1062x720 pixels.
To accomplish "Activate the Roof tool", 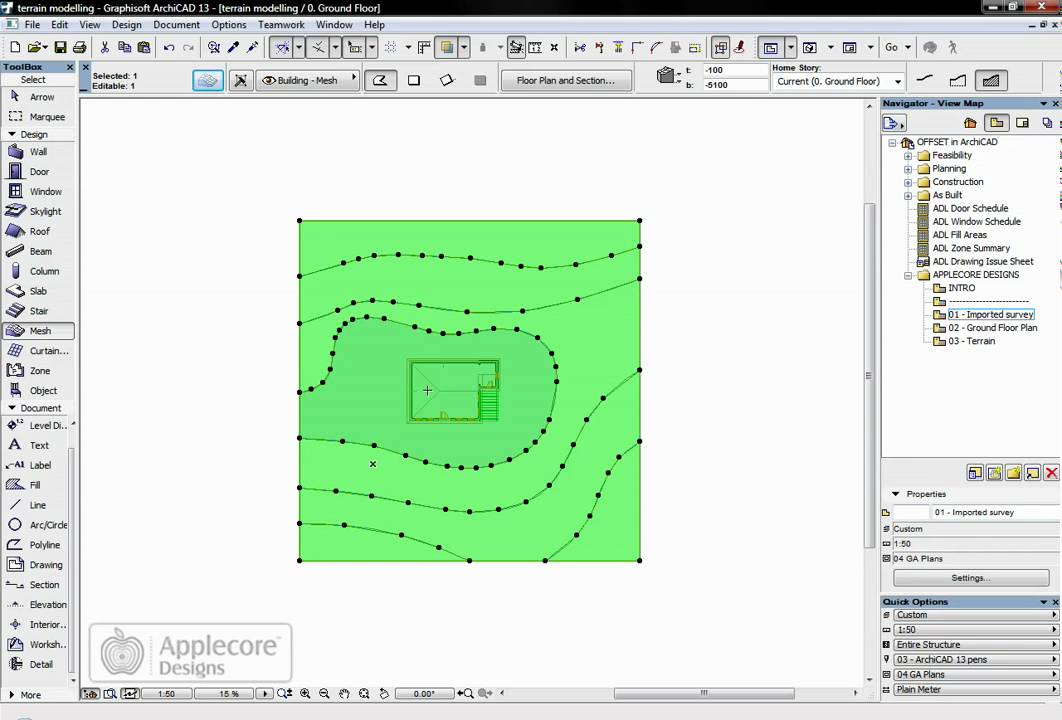I will (x=37, y=231).
